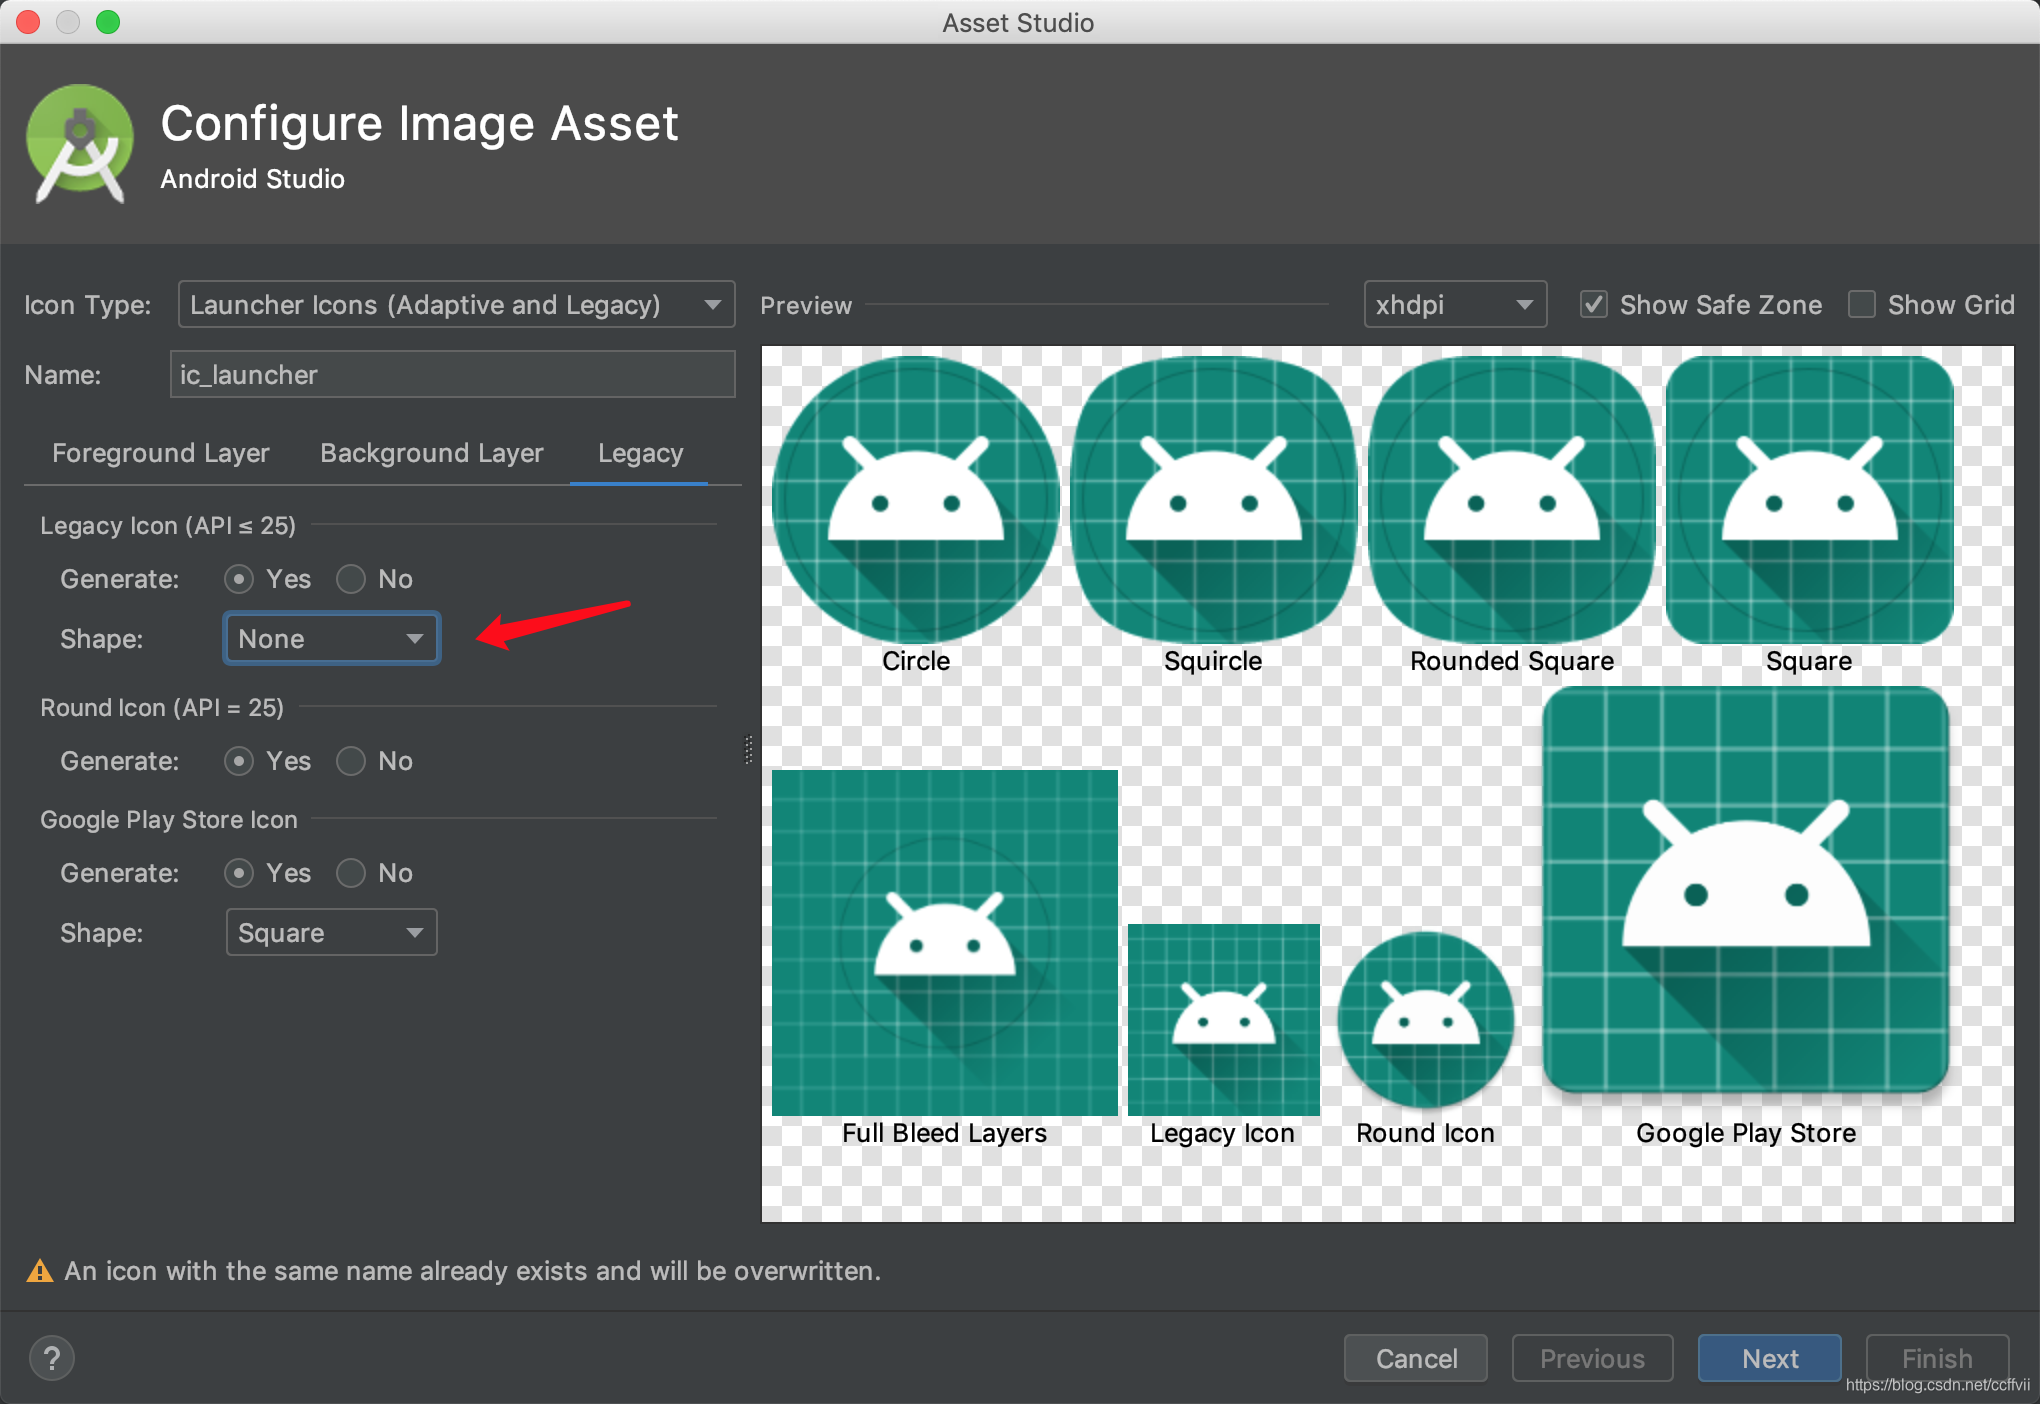Choose No for Google Play Store Icon
Viewport: 2040px width, 1404px height.
tap(351, 873)
